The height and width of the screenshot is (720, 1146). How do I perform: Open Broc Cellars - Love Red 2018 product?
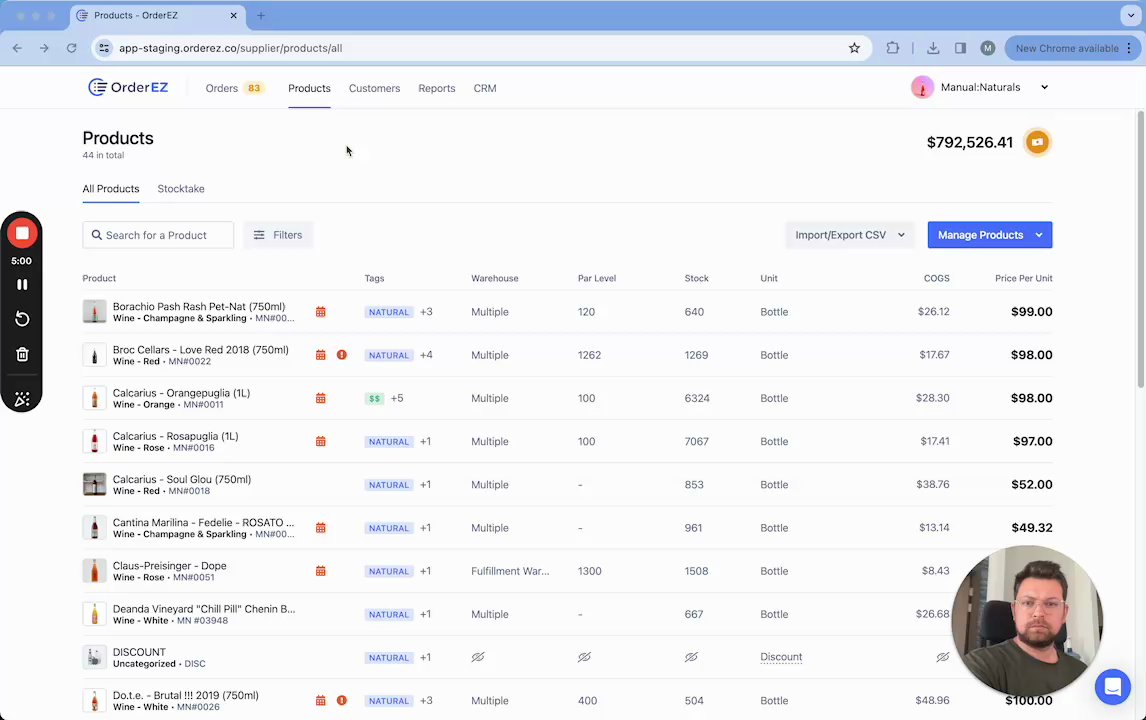pos(200,350)
